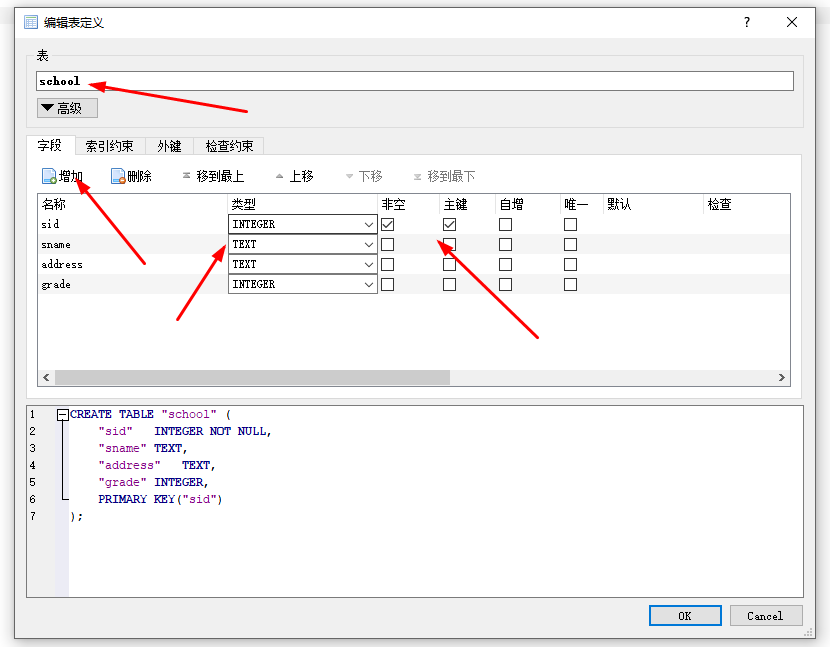The image size is (830, 647).
Task: Switch to the 外键 tab
Action: [x=169, y=146]
